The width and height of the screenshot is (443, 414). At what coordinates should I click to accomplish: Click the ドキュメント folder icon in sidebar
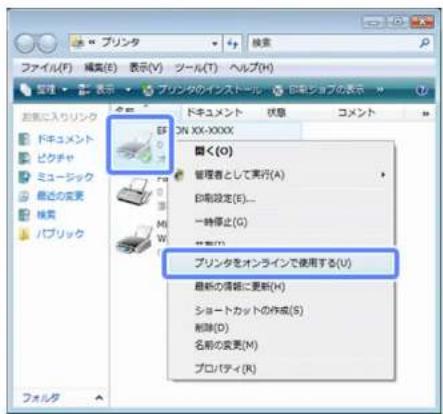24,139
